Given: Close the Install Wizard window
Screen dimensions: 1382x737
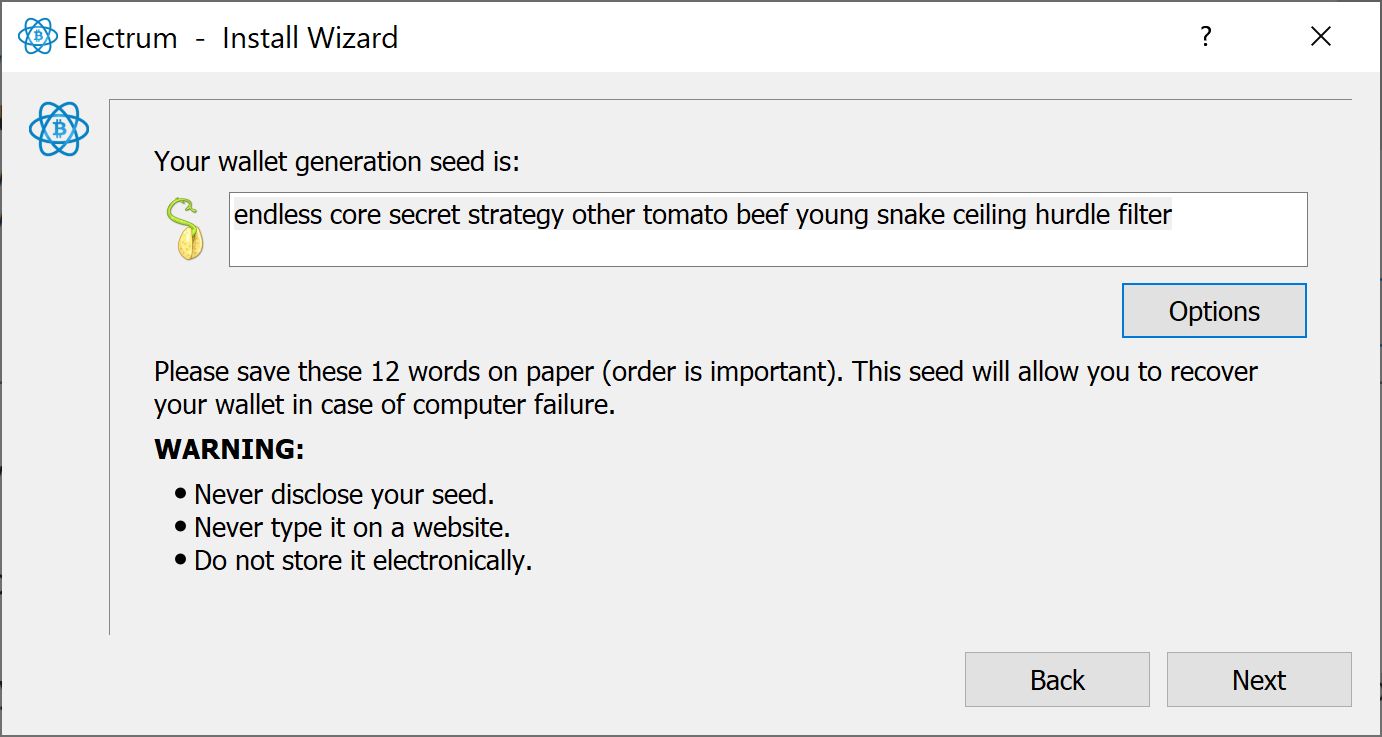Looking at the screenshot, I should click(x=1320, y=37).
